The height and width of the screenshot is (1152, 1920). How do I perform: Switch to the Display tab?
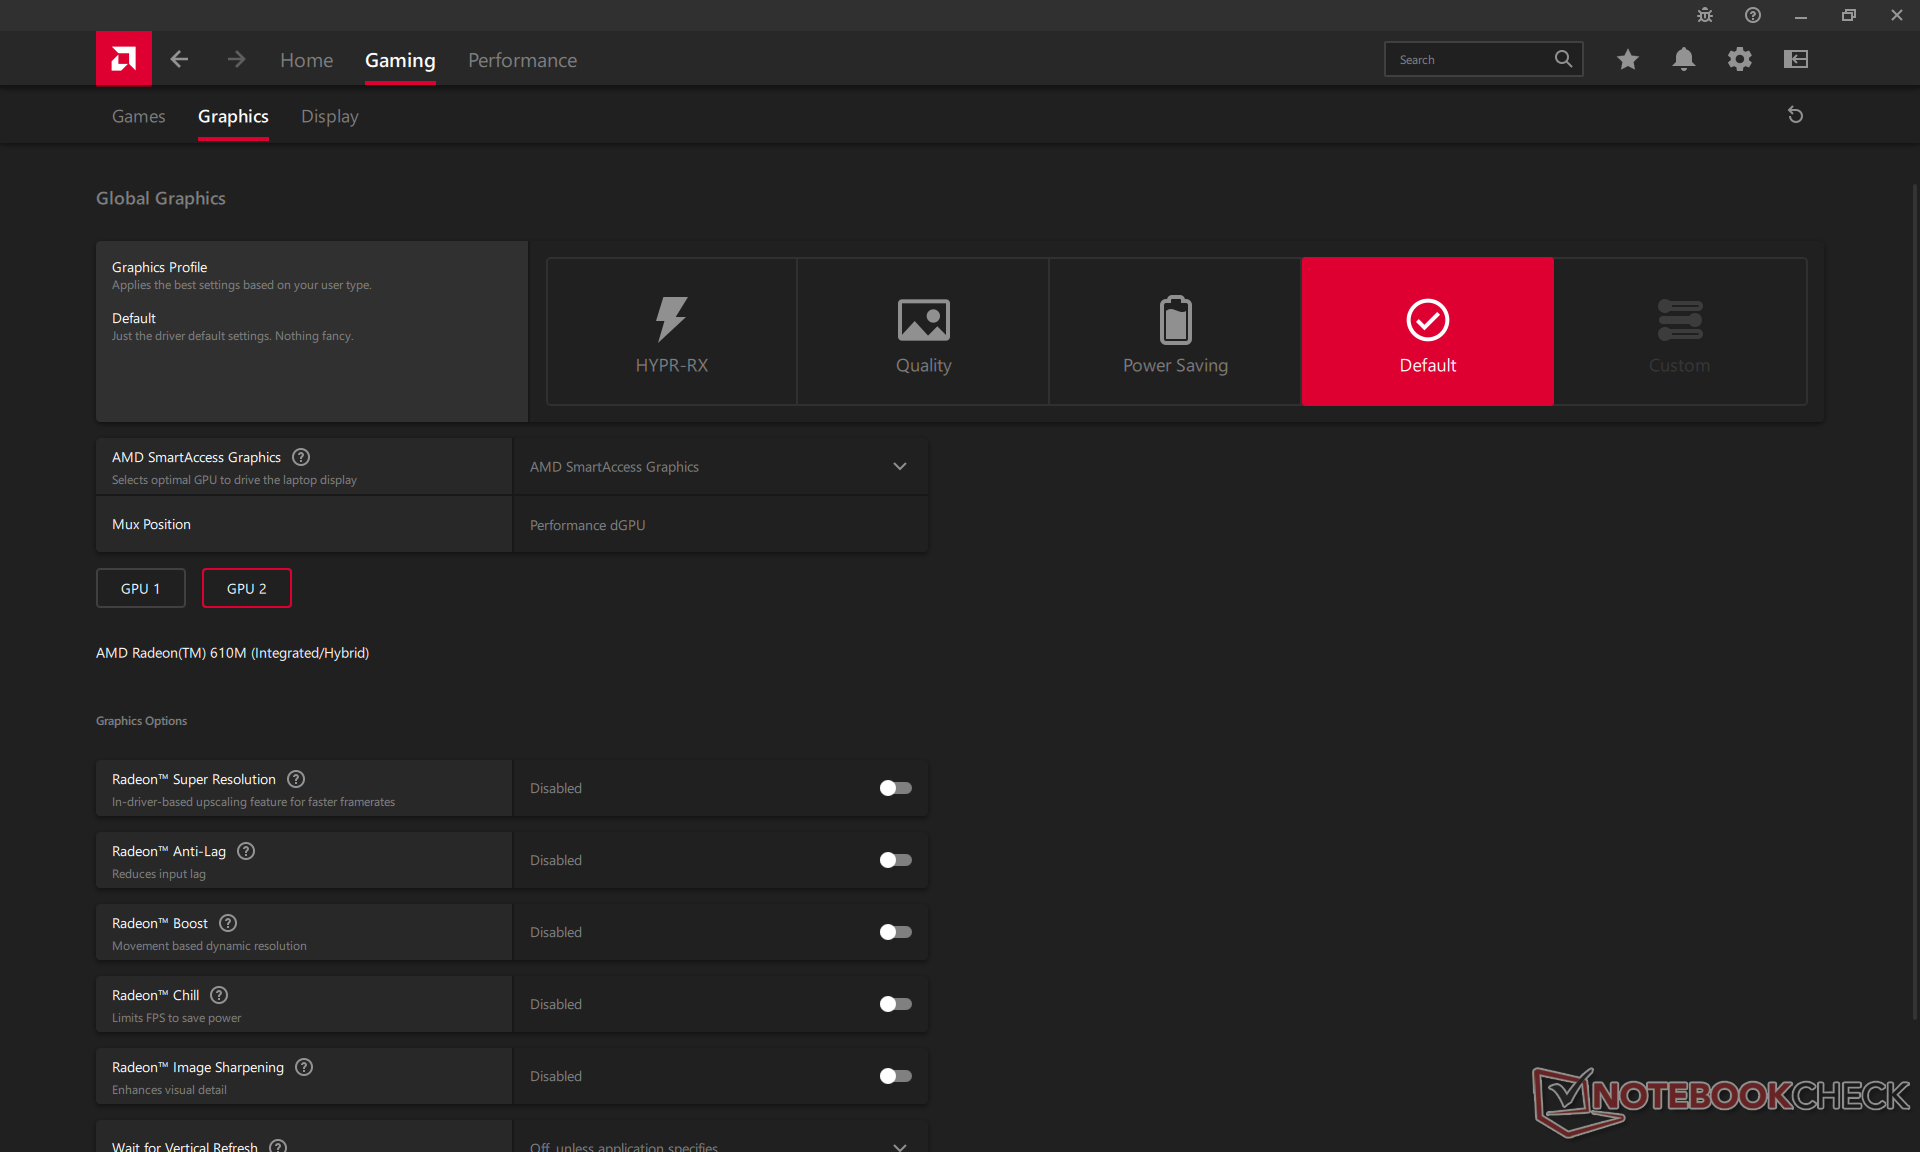click(x=329, y=116)
